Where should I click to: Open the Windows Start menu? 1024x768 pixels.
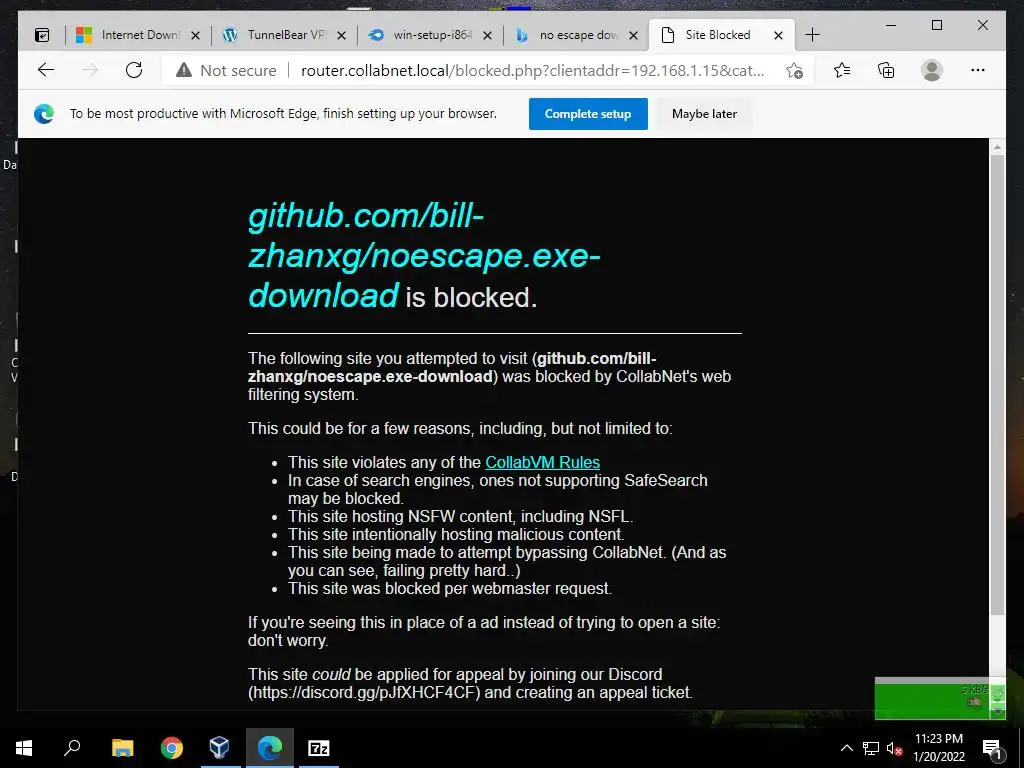click(24, 748)
